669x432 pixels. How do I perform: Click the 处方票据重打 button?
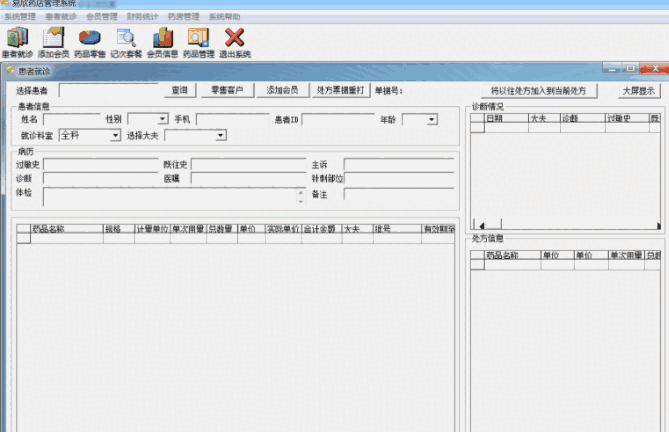pos(340,90)
